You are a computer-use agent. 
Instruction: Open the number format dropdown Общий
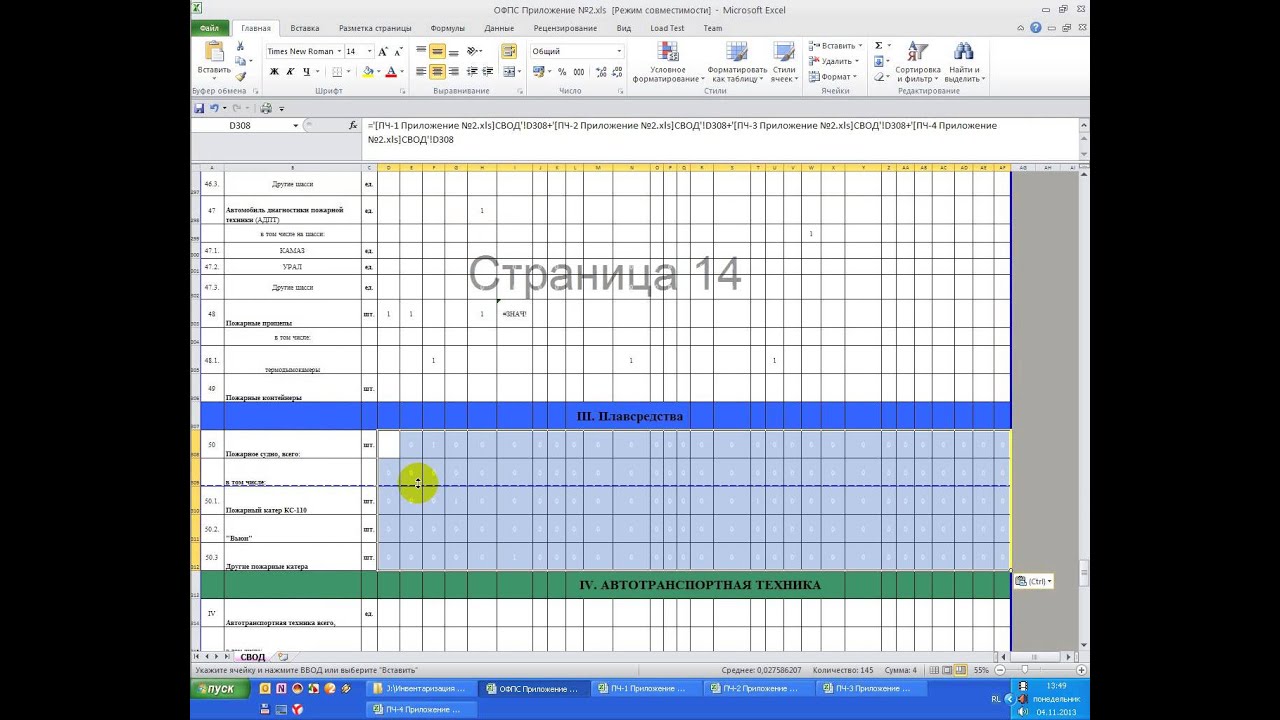(x=618, y=51)
